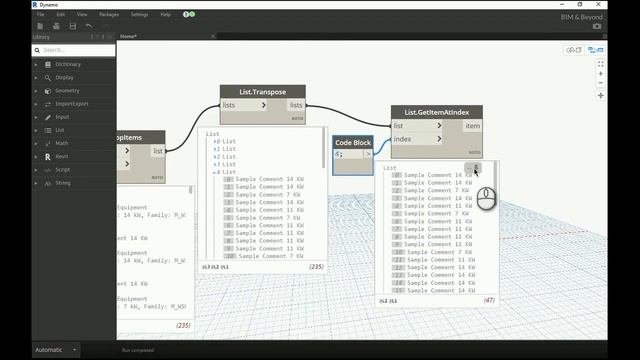
Task: Click the String category icon
Action: 48,183
